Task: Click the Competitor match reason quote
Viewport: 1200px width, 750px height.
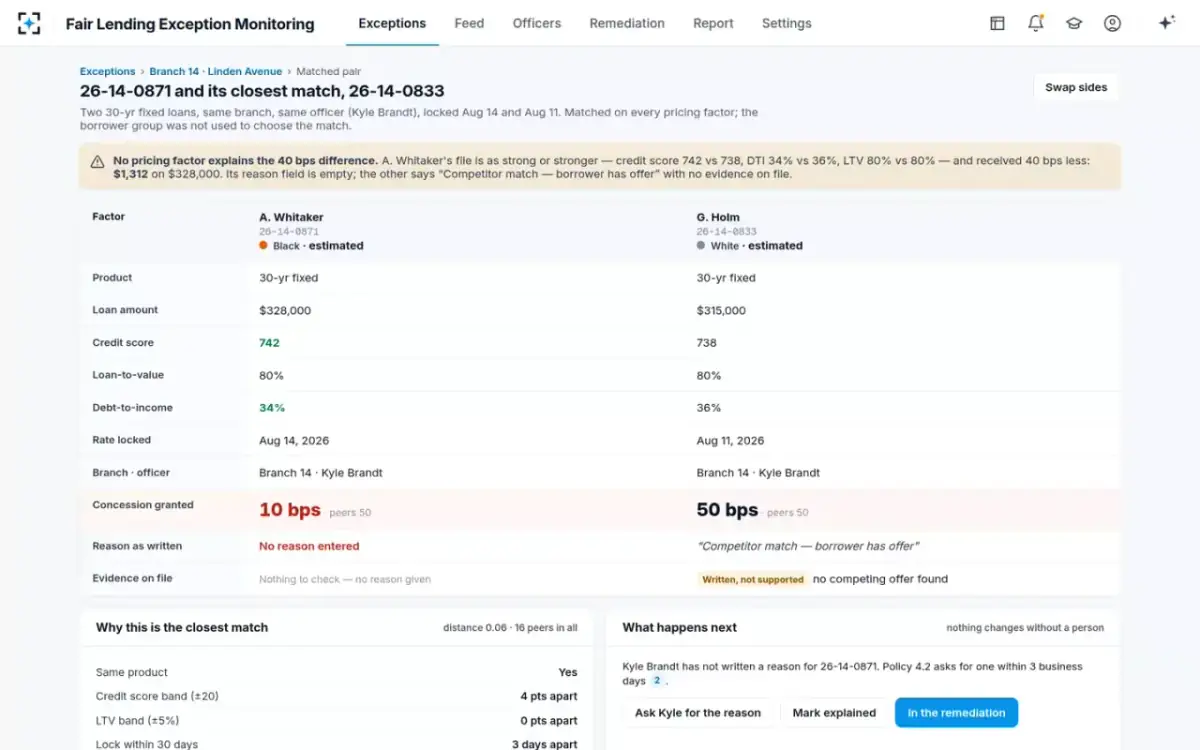Action: tap(808, 546)
